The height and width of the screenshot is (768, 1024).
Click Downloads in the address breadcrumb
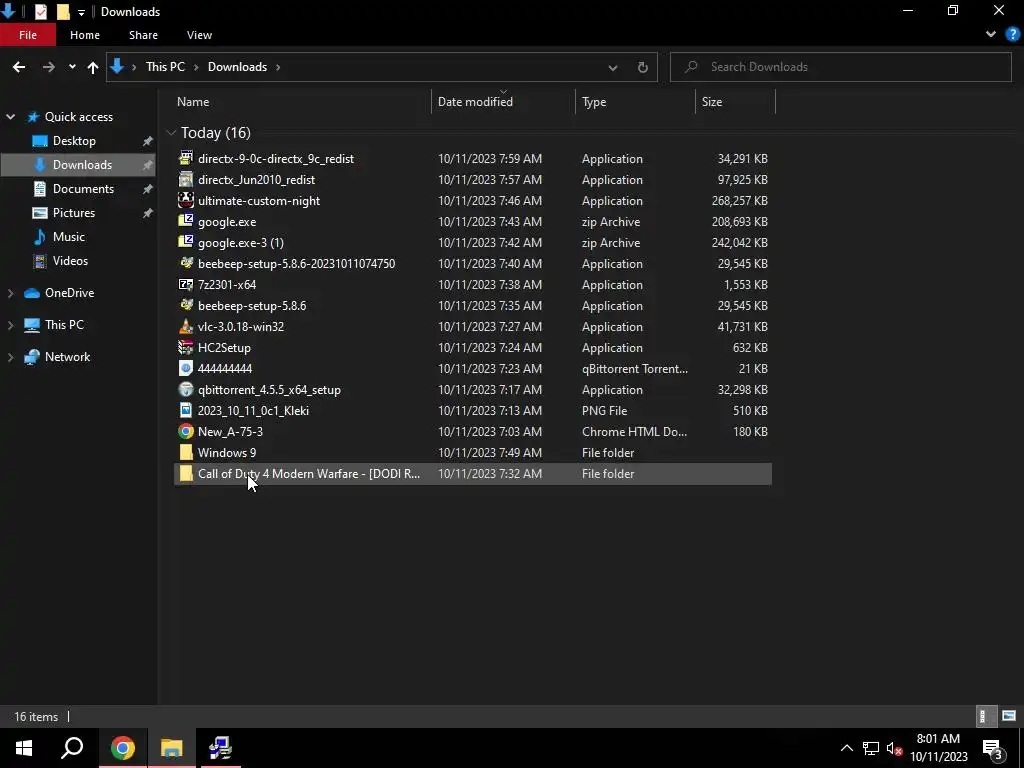[x=237, y=67]
